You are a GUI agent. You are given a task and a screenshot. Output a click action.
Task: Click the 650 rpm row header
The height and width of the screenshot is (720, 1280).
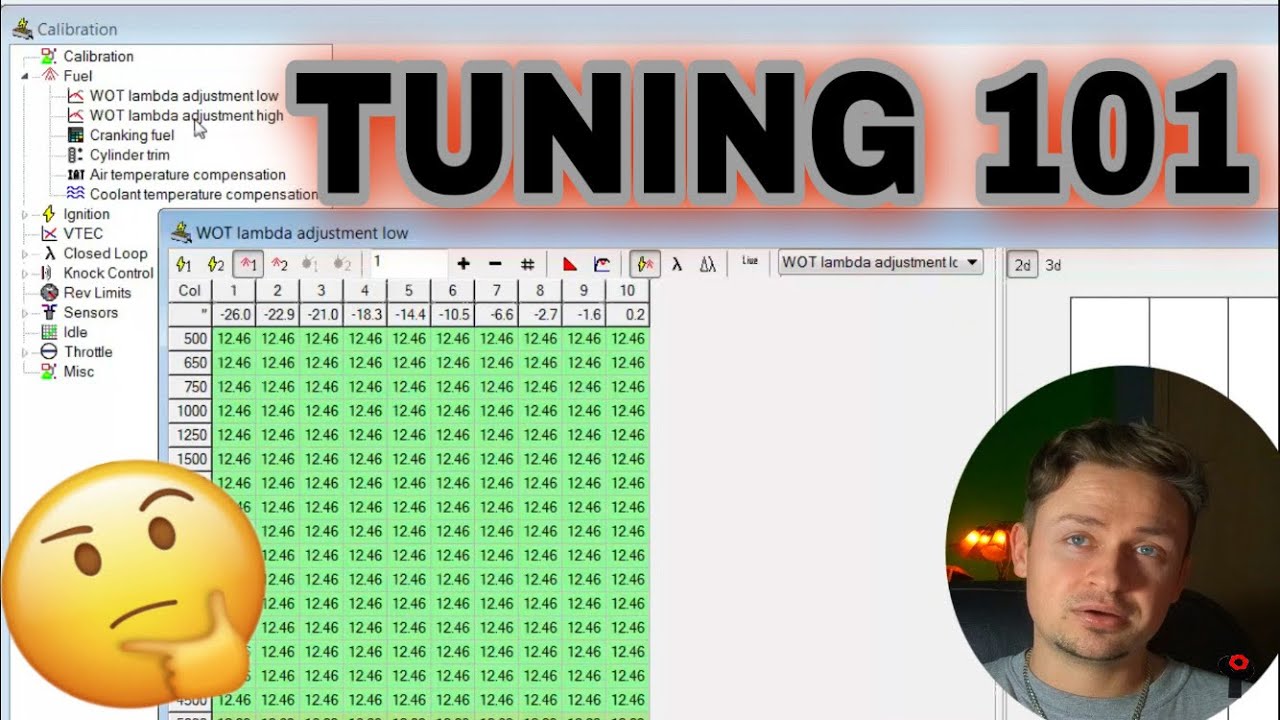tap(190, 363)
